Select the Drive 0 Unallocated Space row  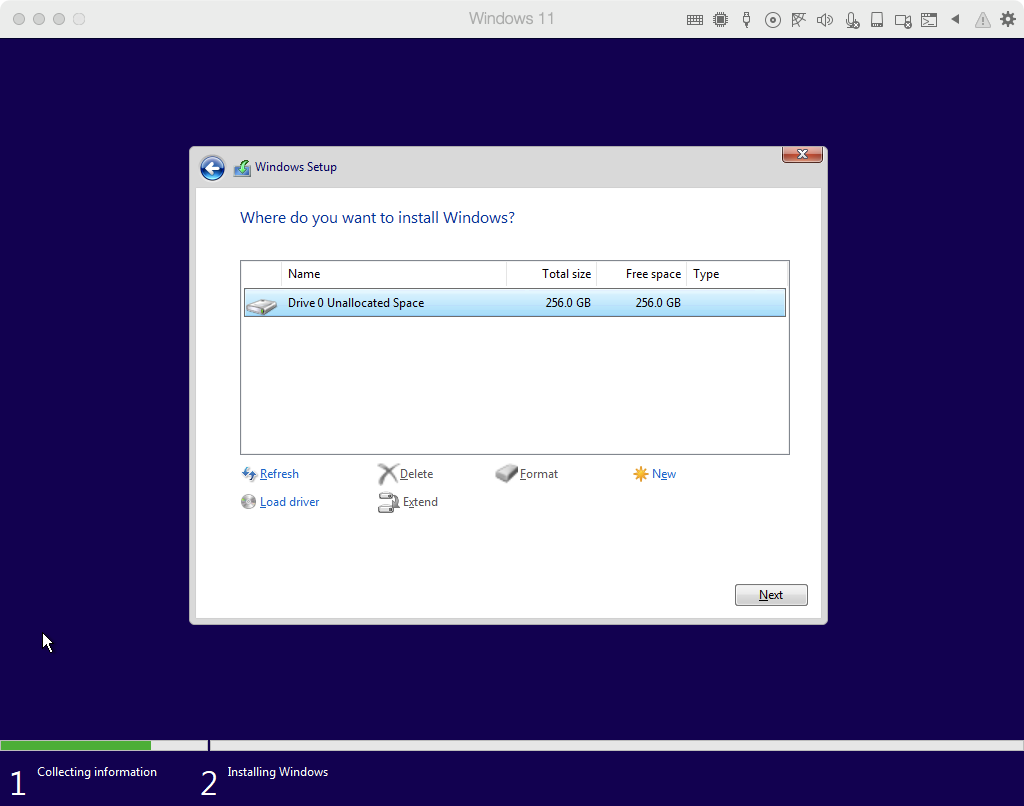515,303
